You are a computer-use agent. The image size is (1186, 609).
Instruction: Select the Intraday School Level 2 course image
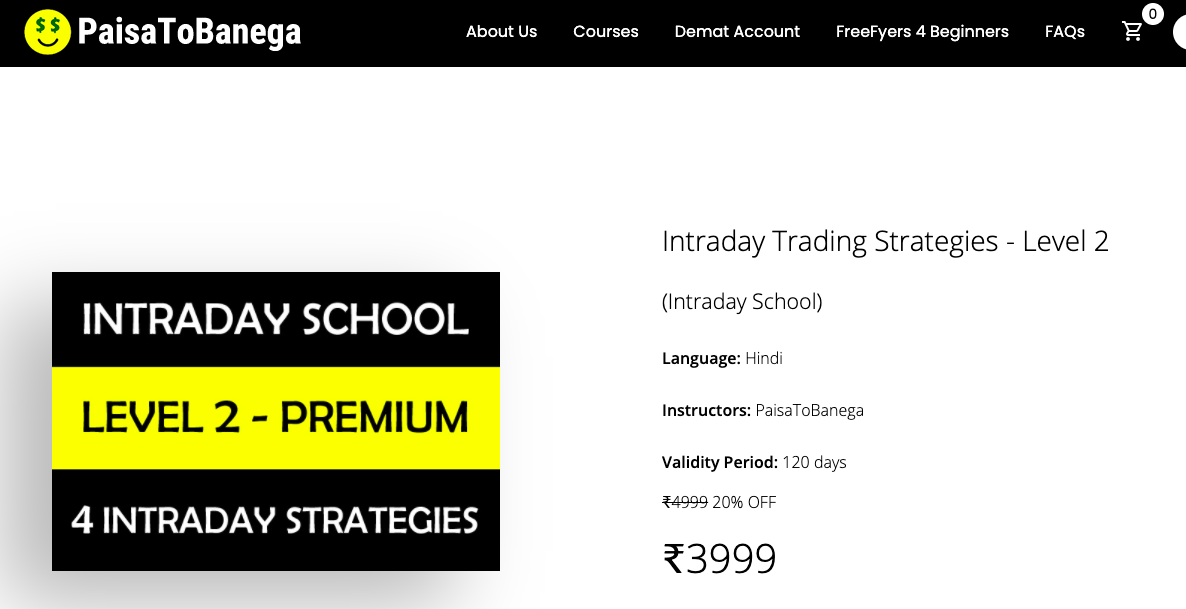click(275, 420)
